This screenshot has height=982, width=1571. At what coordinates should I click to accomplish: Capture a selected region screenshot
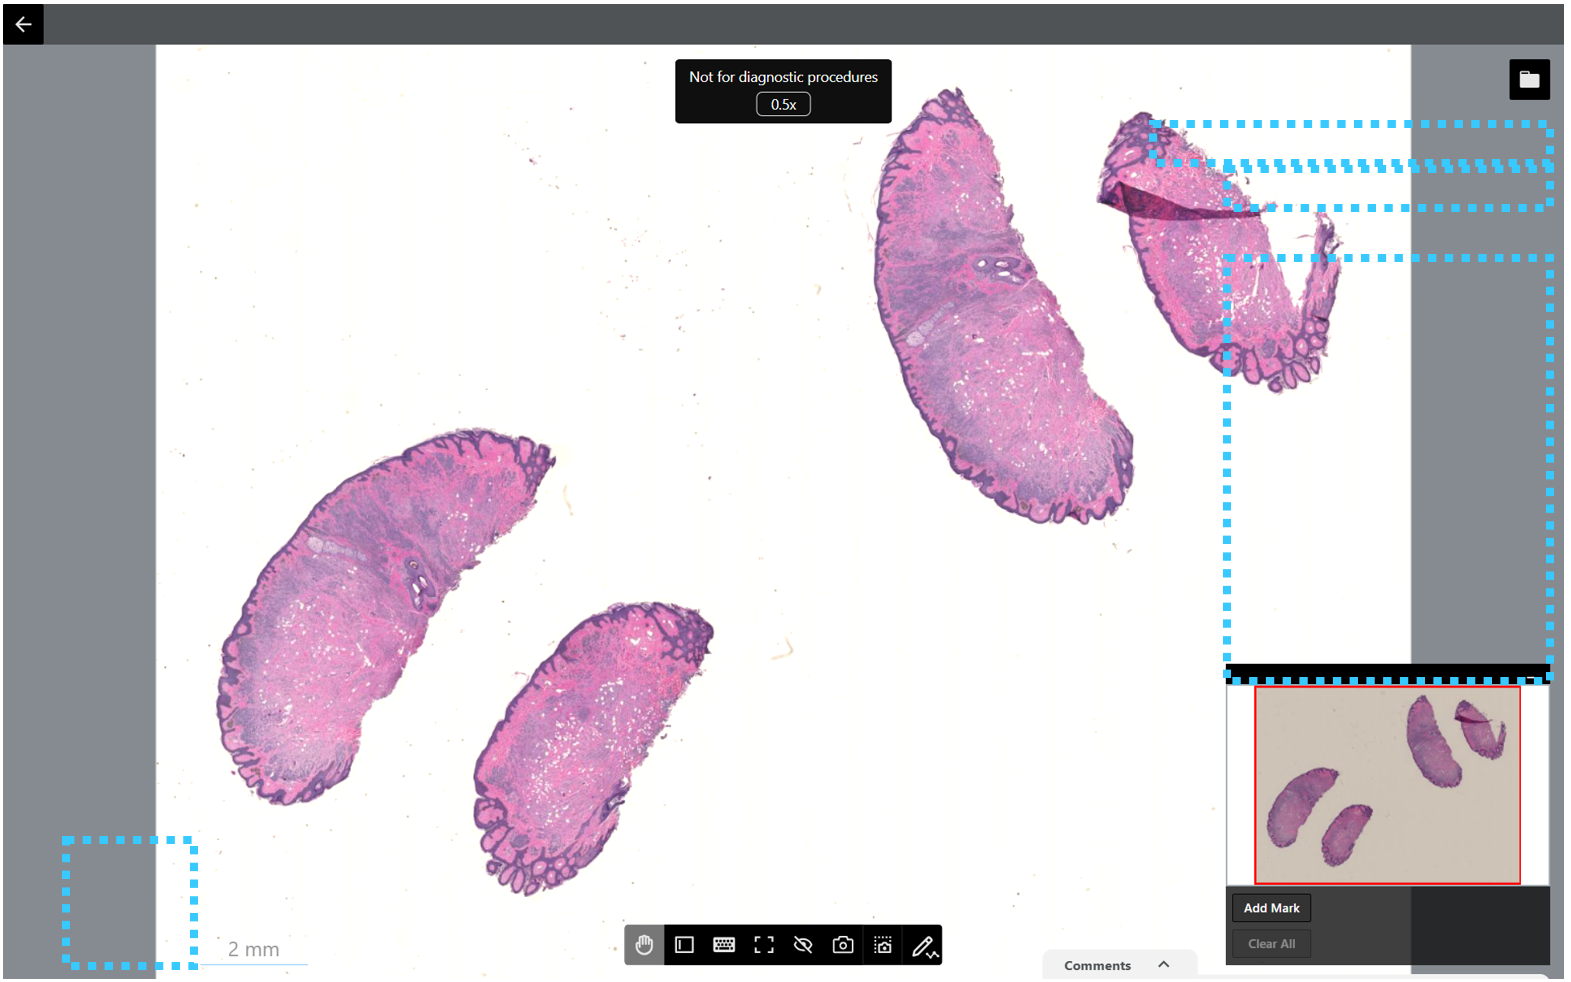[x=883, y=945]
